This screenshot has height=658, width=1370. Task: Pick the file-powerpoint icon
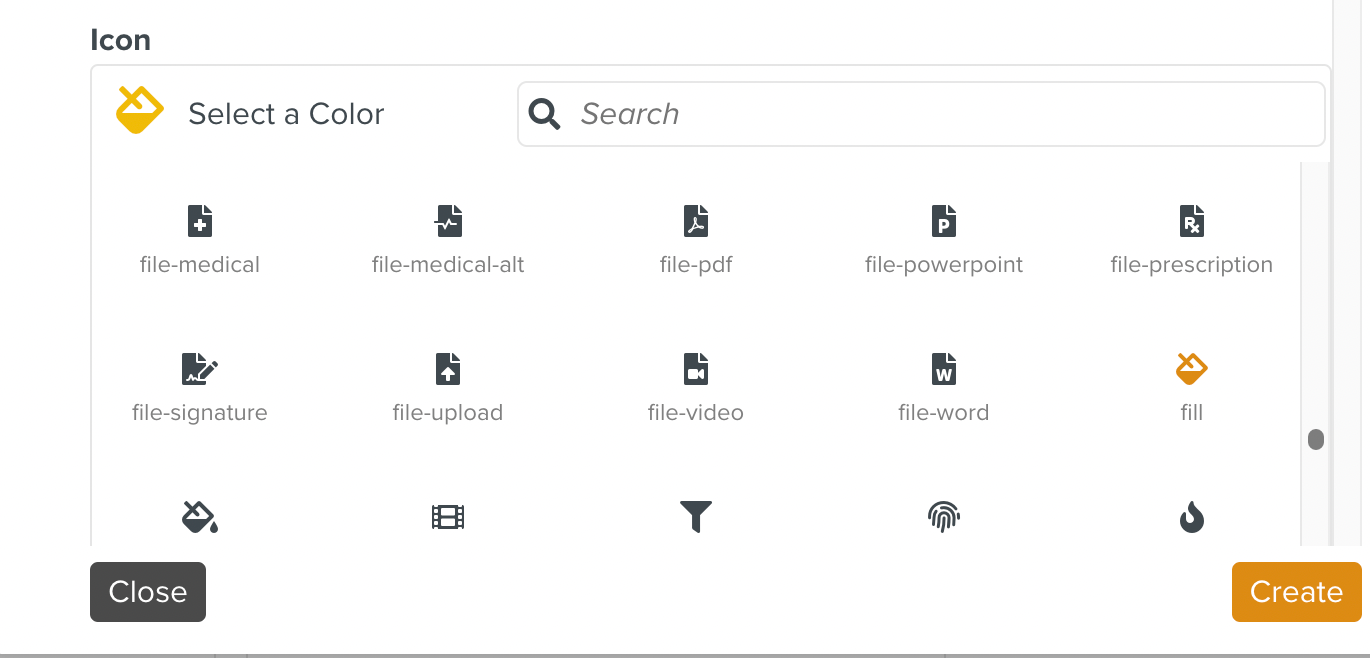944,220
